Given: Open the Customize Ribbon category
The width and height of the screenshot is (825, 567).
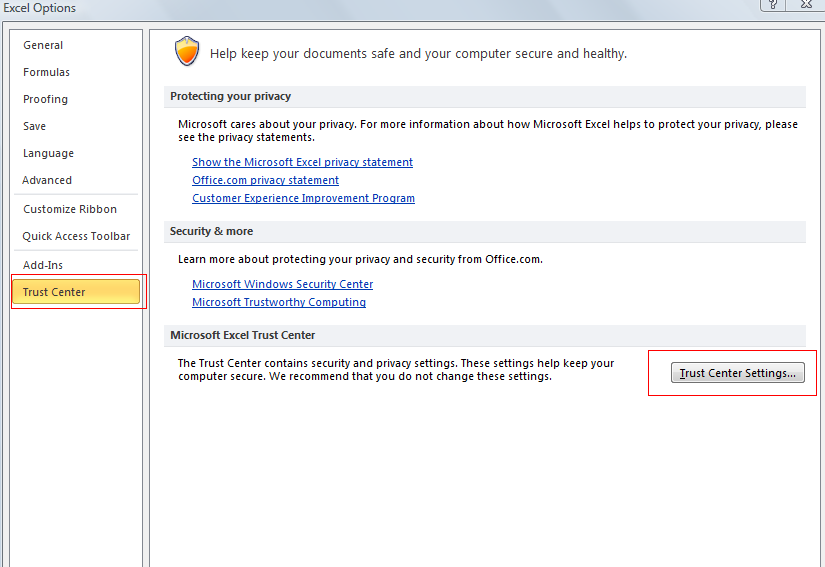Looking at the screenshot, I should [x=70, y=209].
